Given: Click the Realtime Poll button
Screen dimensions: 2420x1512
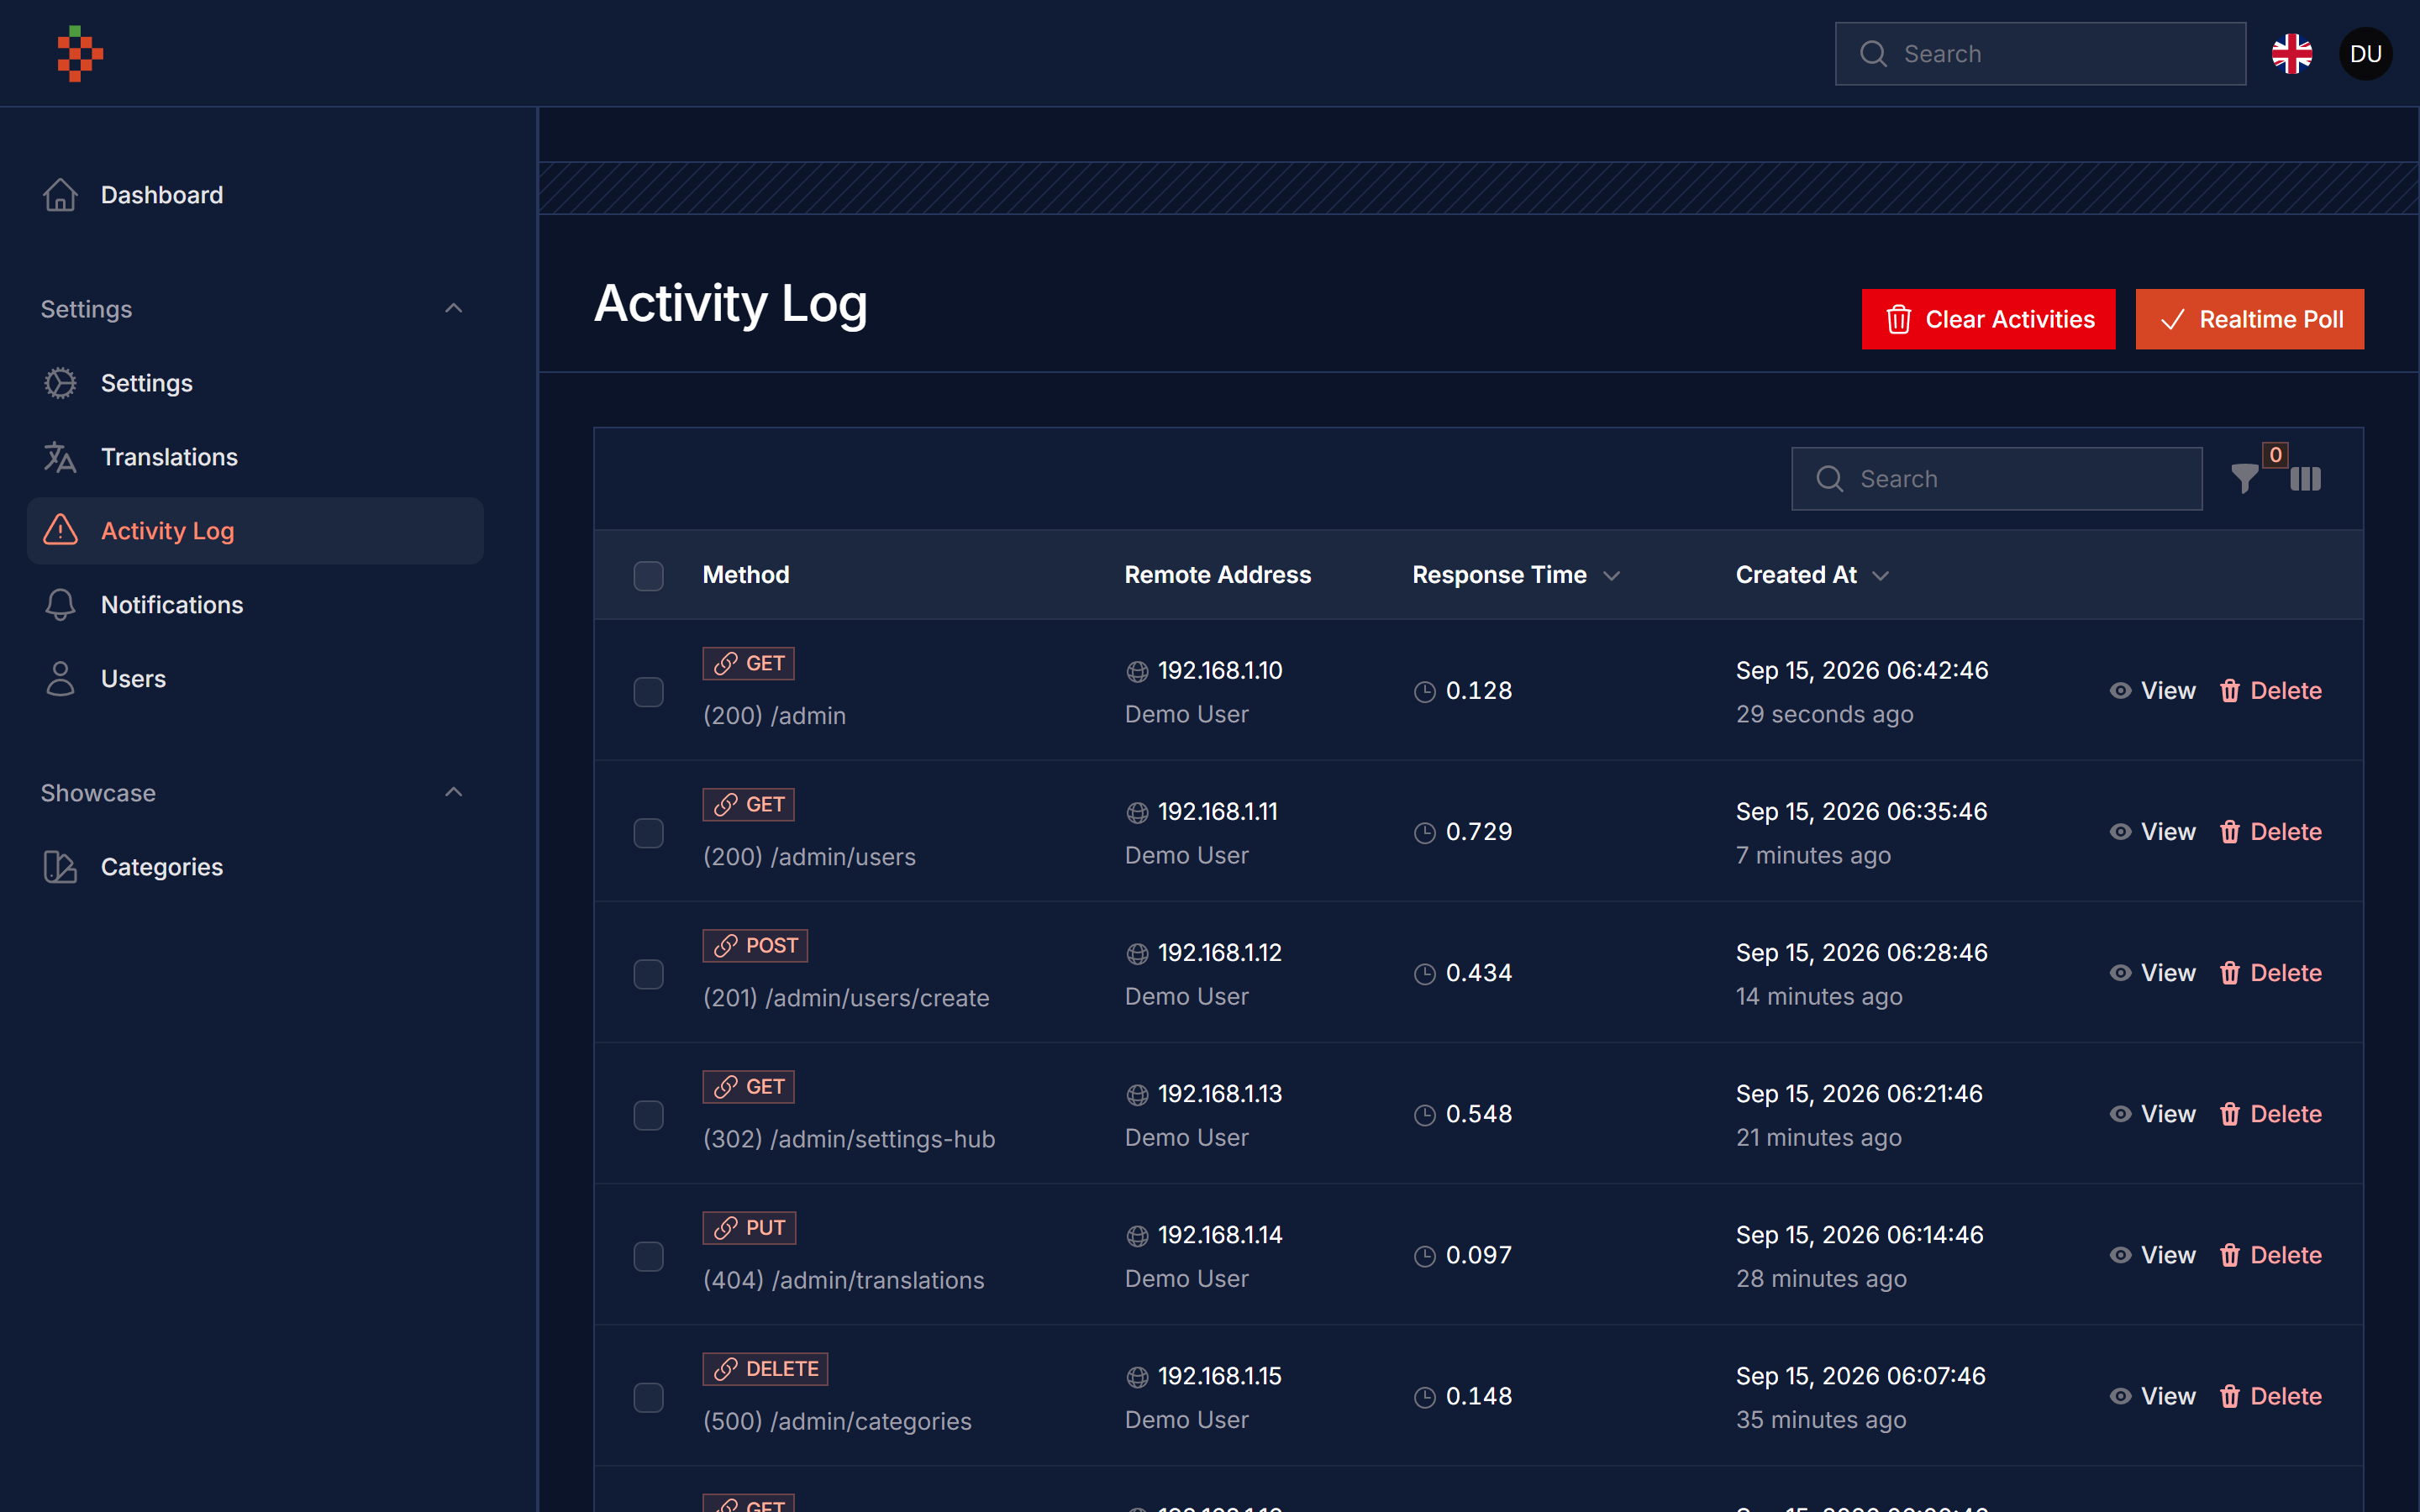Looking at the screenshot, I should click(2250, 319).
